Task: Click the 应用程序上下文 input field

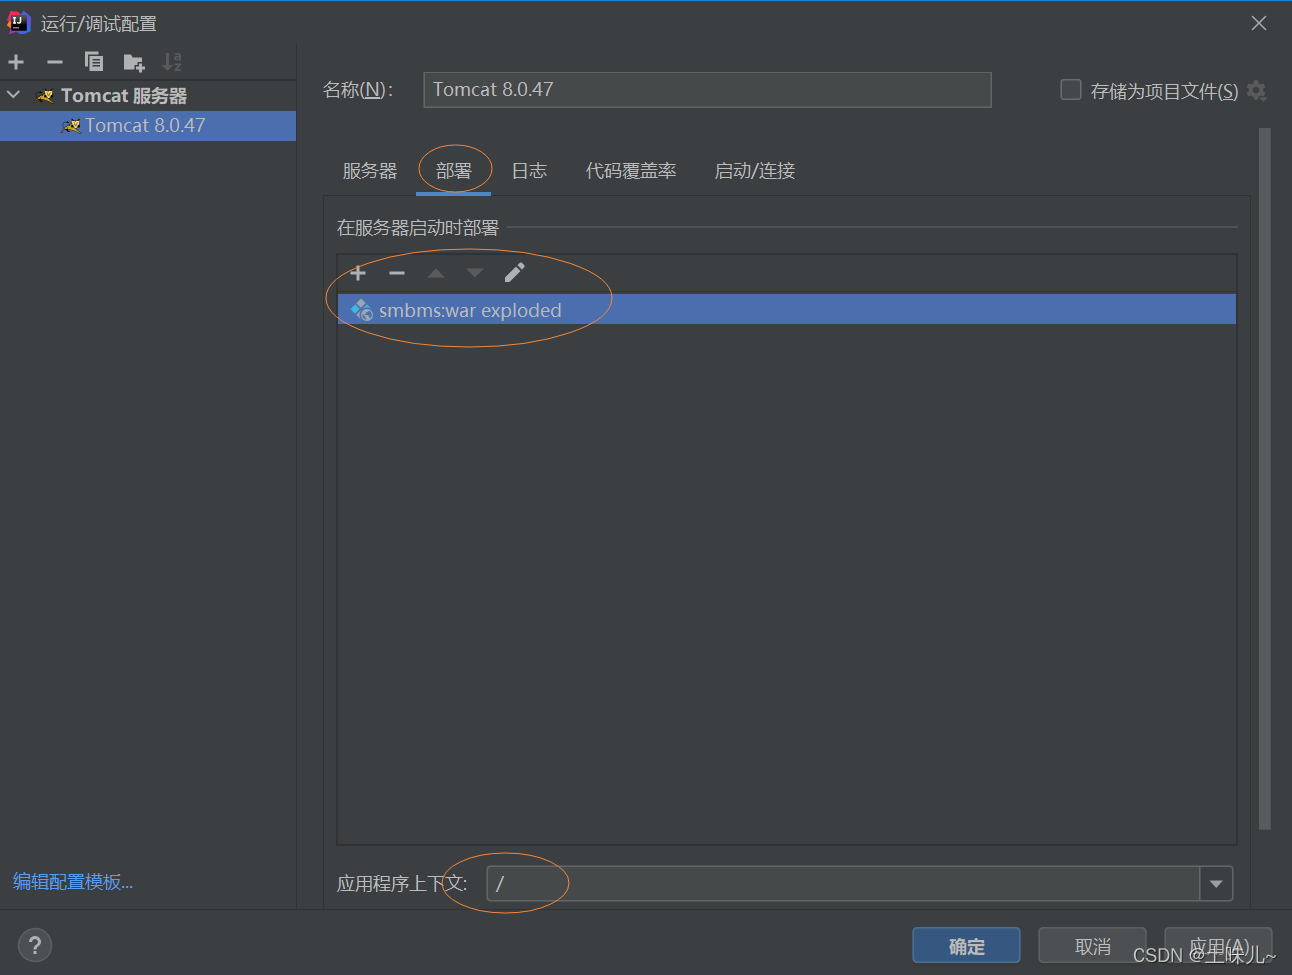Action: 843,884
